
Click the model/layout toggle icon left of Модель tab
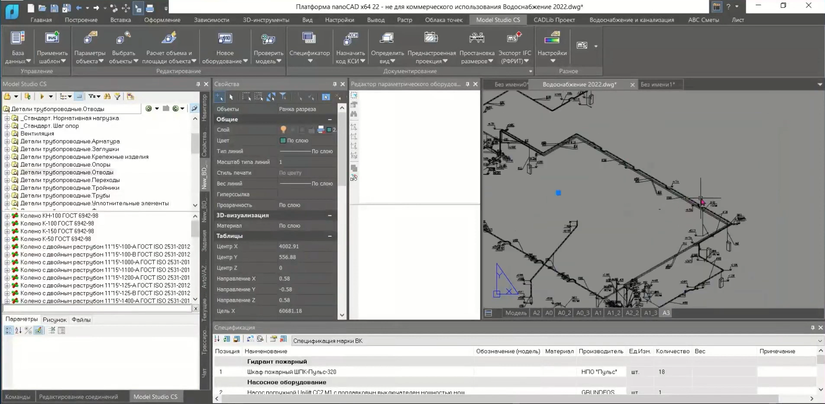(x=488, y=313)
